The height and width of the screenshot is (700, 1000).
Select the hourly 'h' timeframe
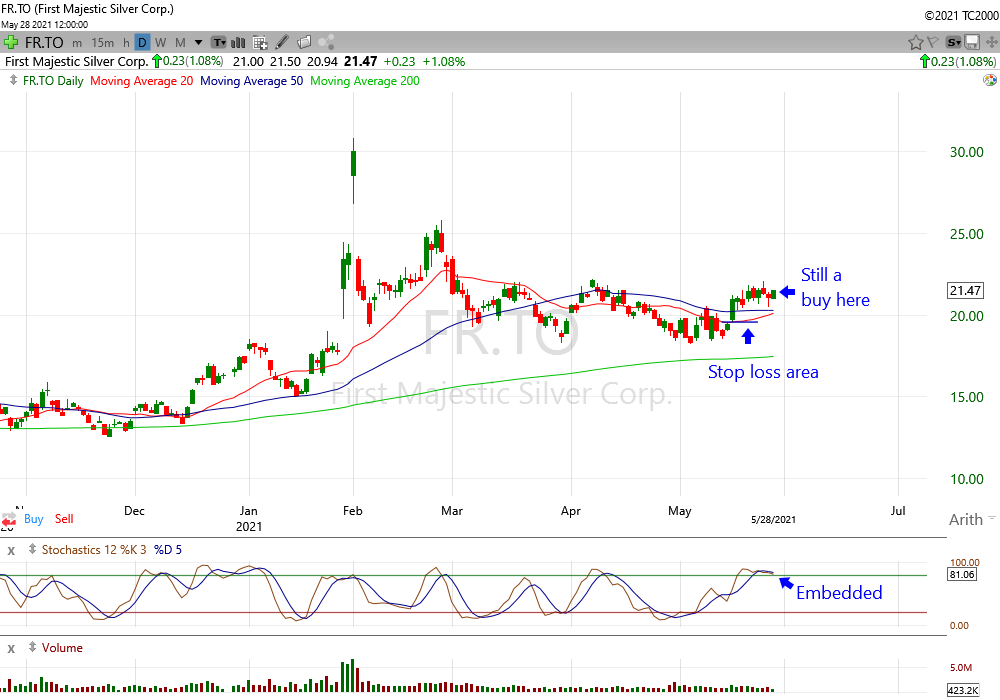tap(126, 43)
